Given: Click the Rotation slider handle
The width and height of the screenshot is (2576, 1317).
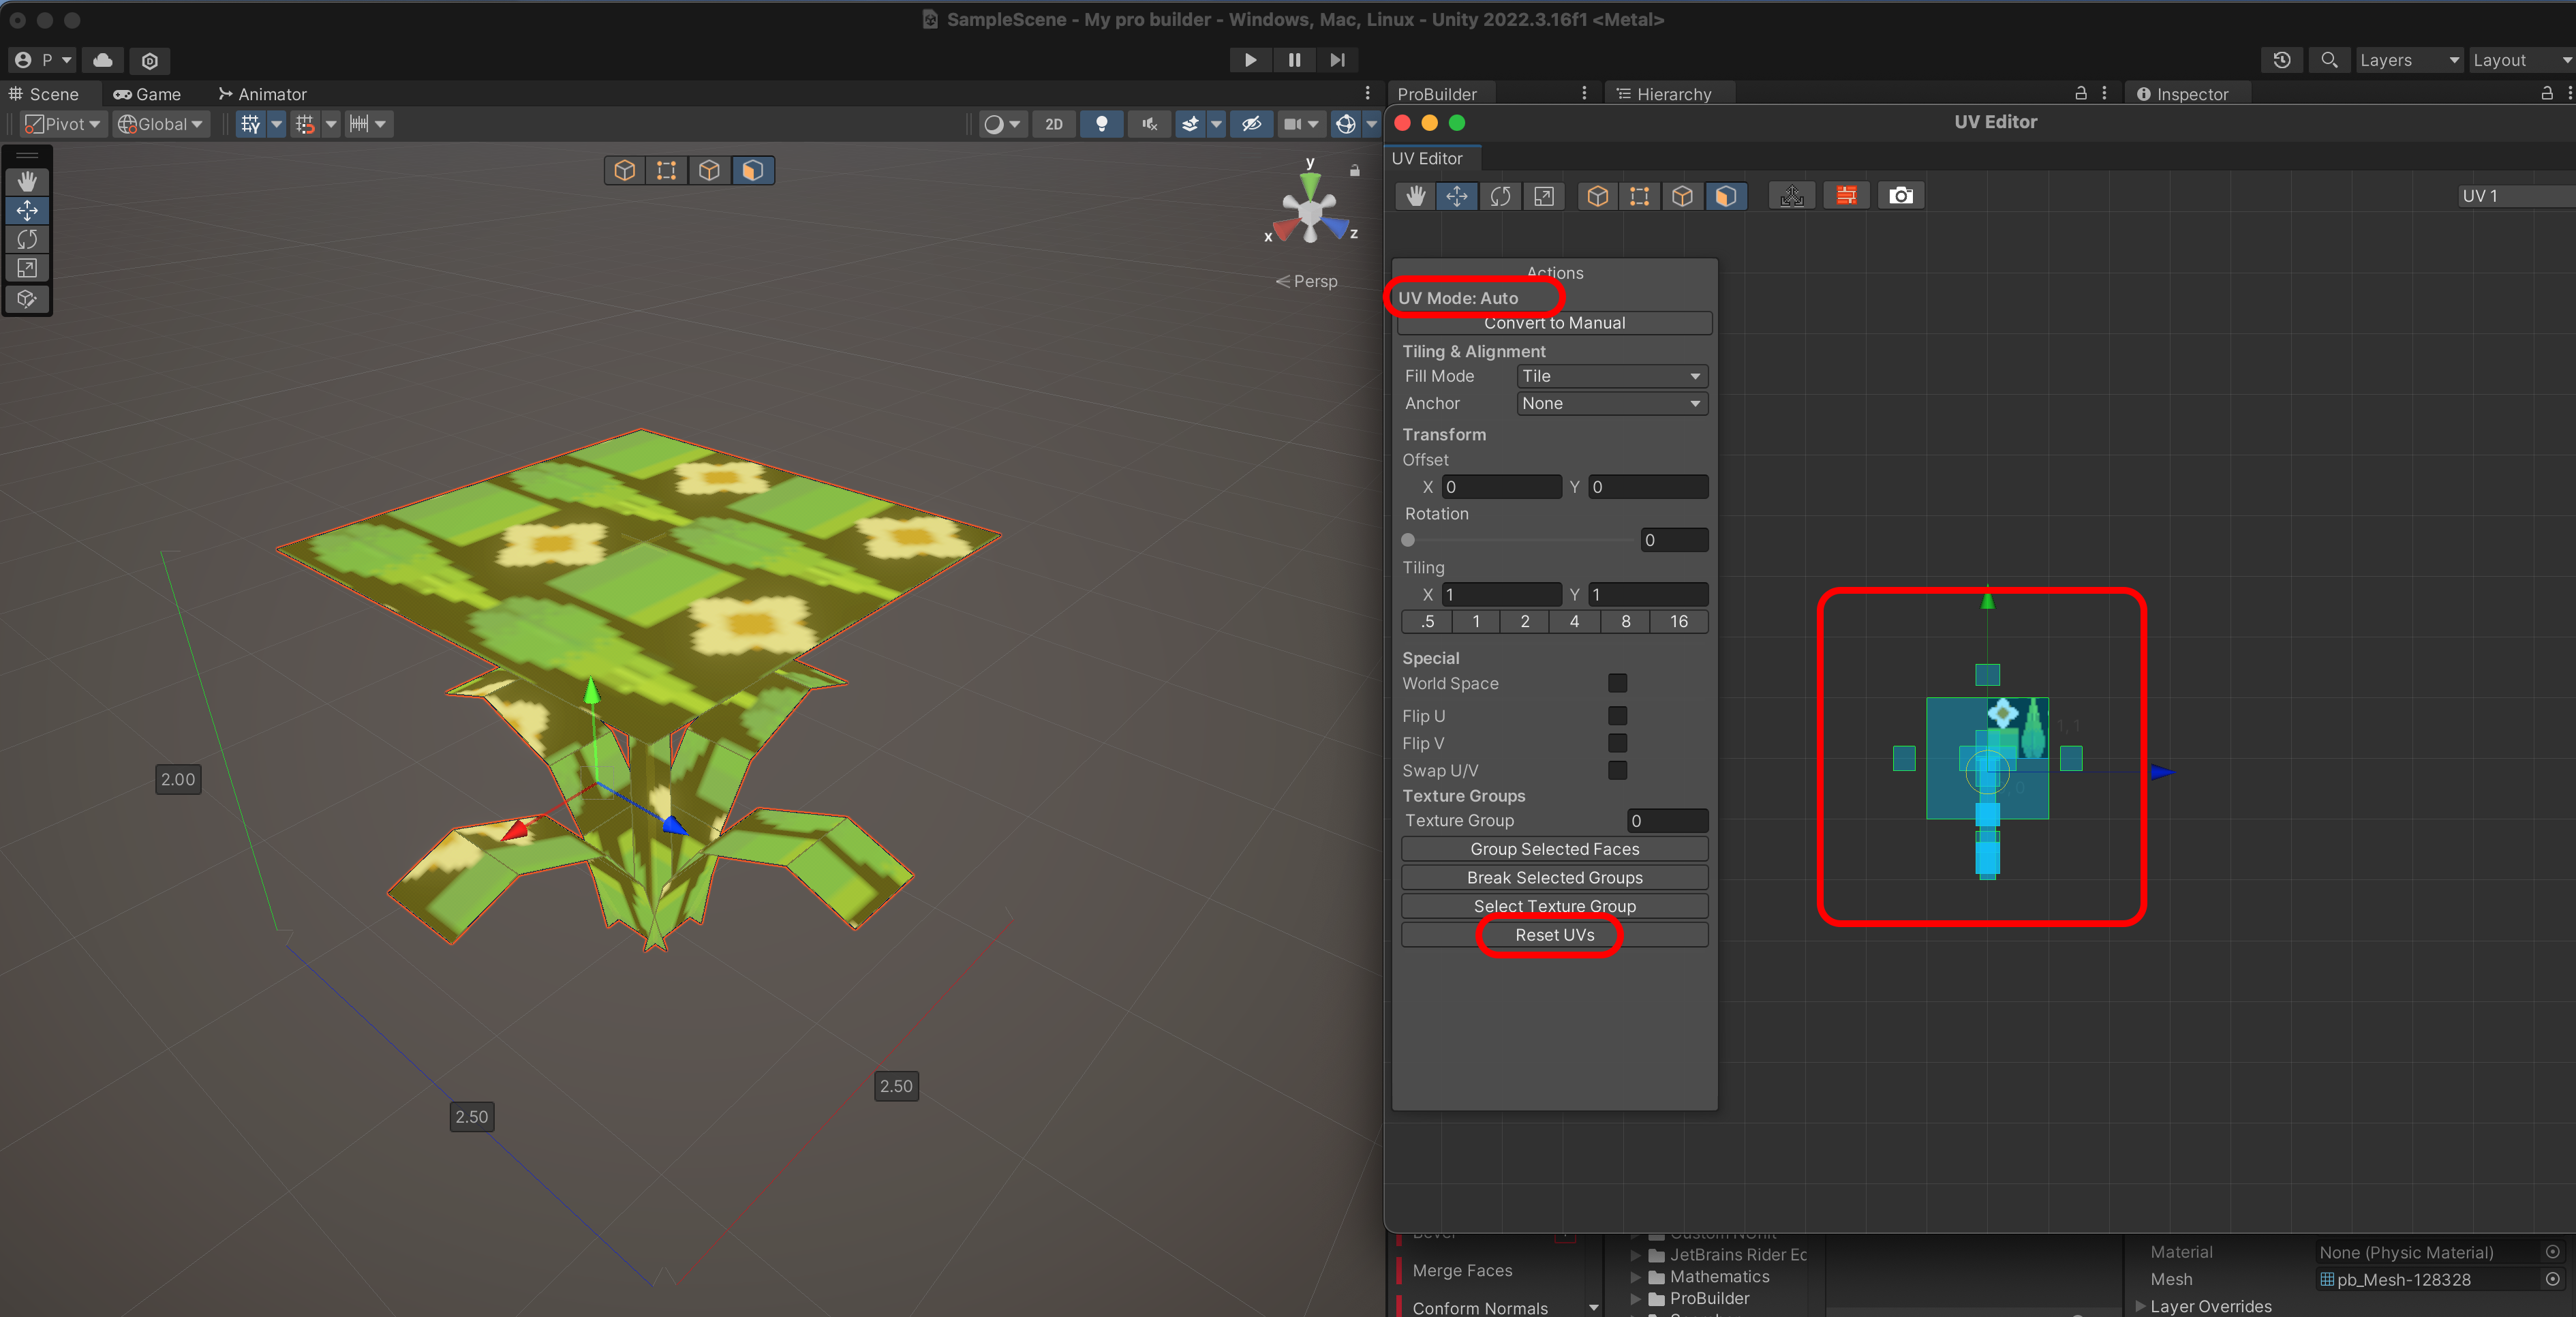Looking at the screenshot, I should pos(1408,540).
